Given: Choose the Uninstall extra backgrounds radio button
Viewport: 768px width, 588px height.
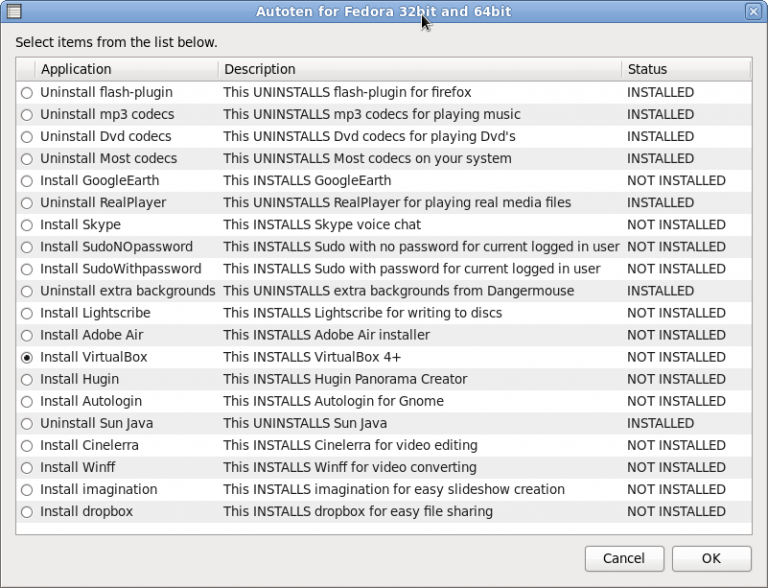Looking at the screenshot, I should coord(27,291).
